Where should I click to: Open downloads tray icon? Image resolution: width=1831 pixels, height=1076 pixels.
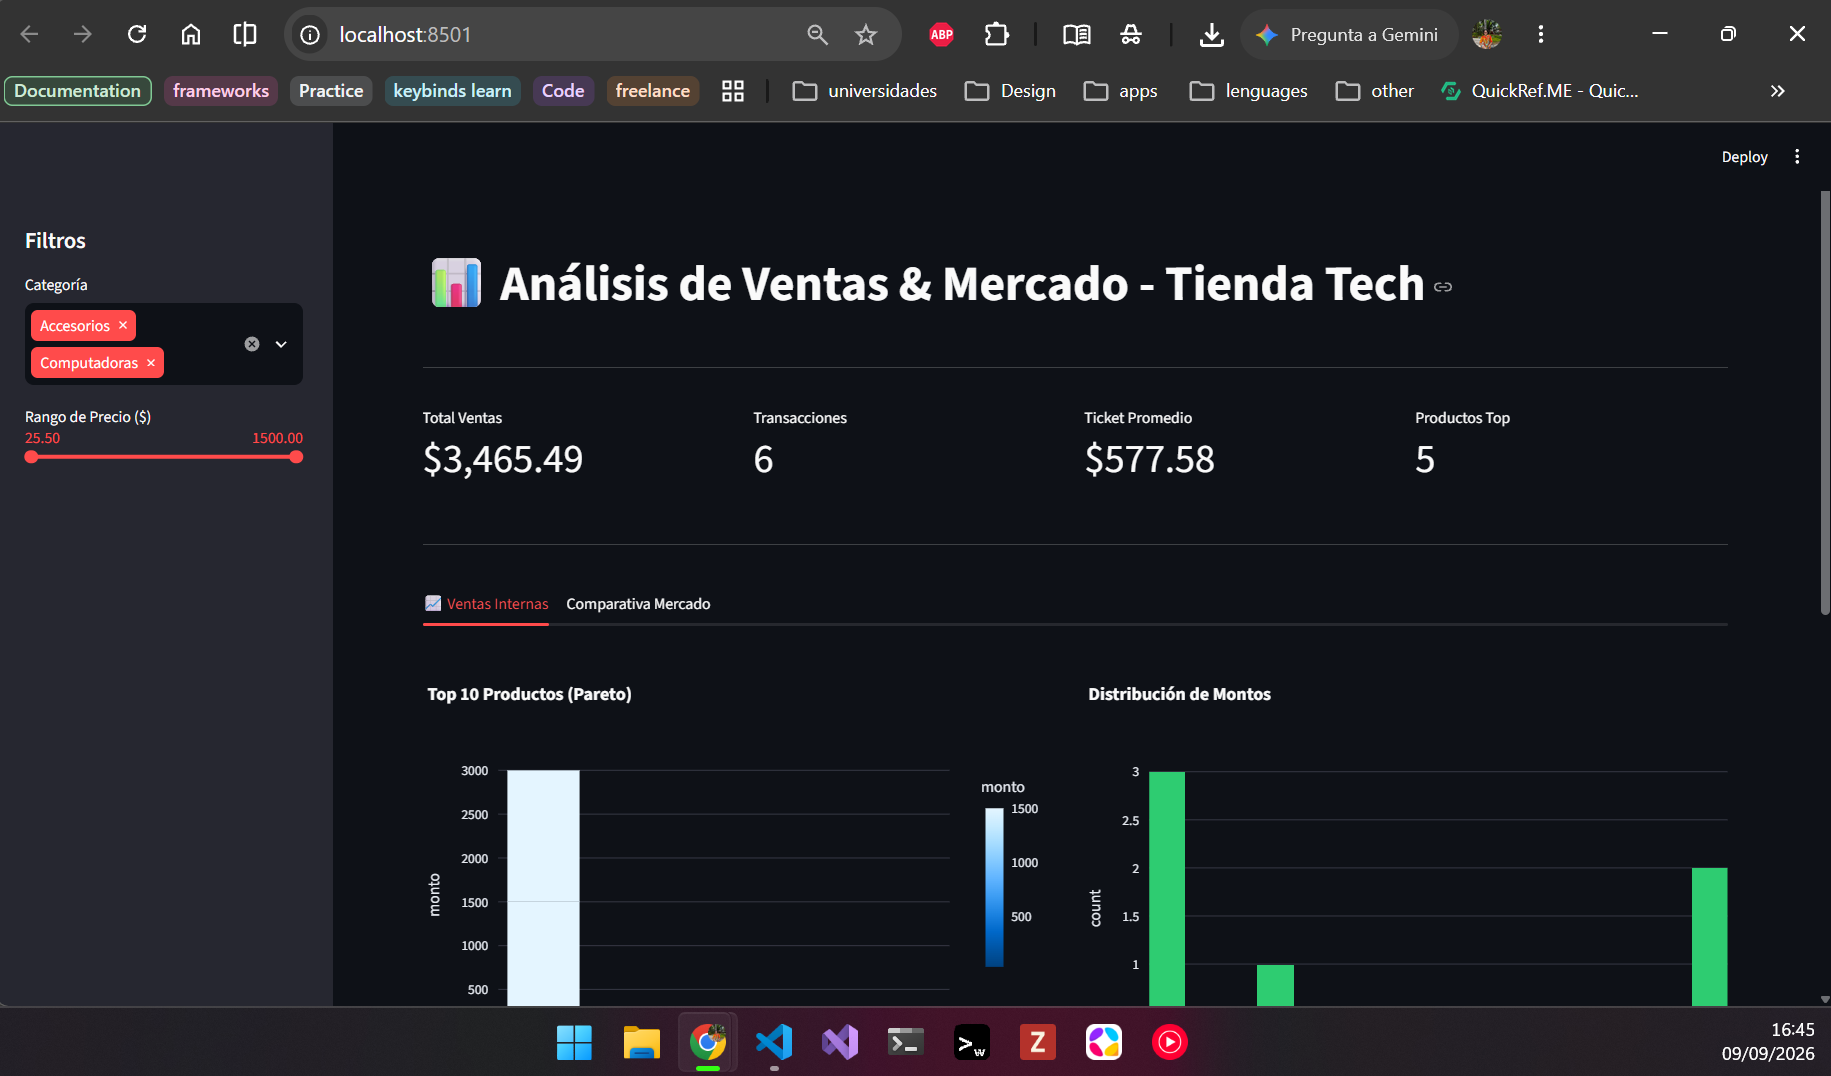tap(1212, 35)
